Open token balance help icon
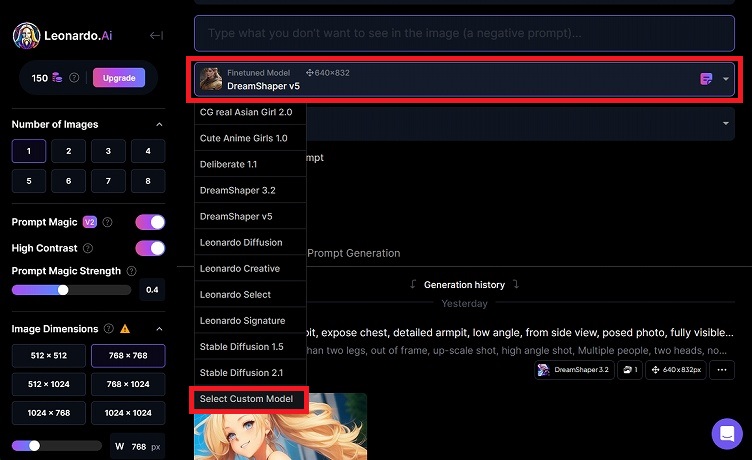This screenshot has height=460, width=752. 74,78
